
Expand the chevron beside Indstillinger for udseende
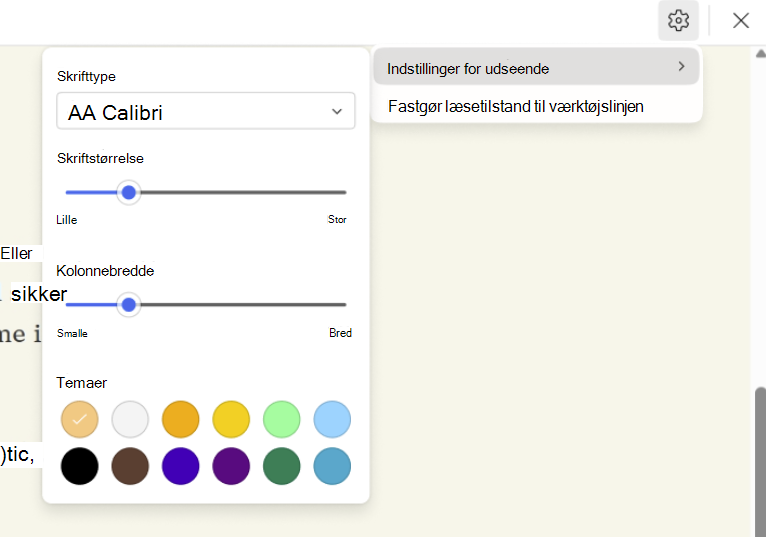pos(681,66)
